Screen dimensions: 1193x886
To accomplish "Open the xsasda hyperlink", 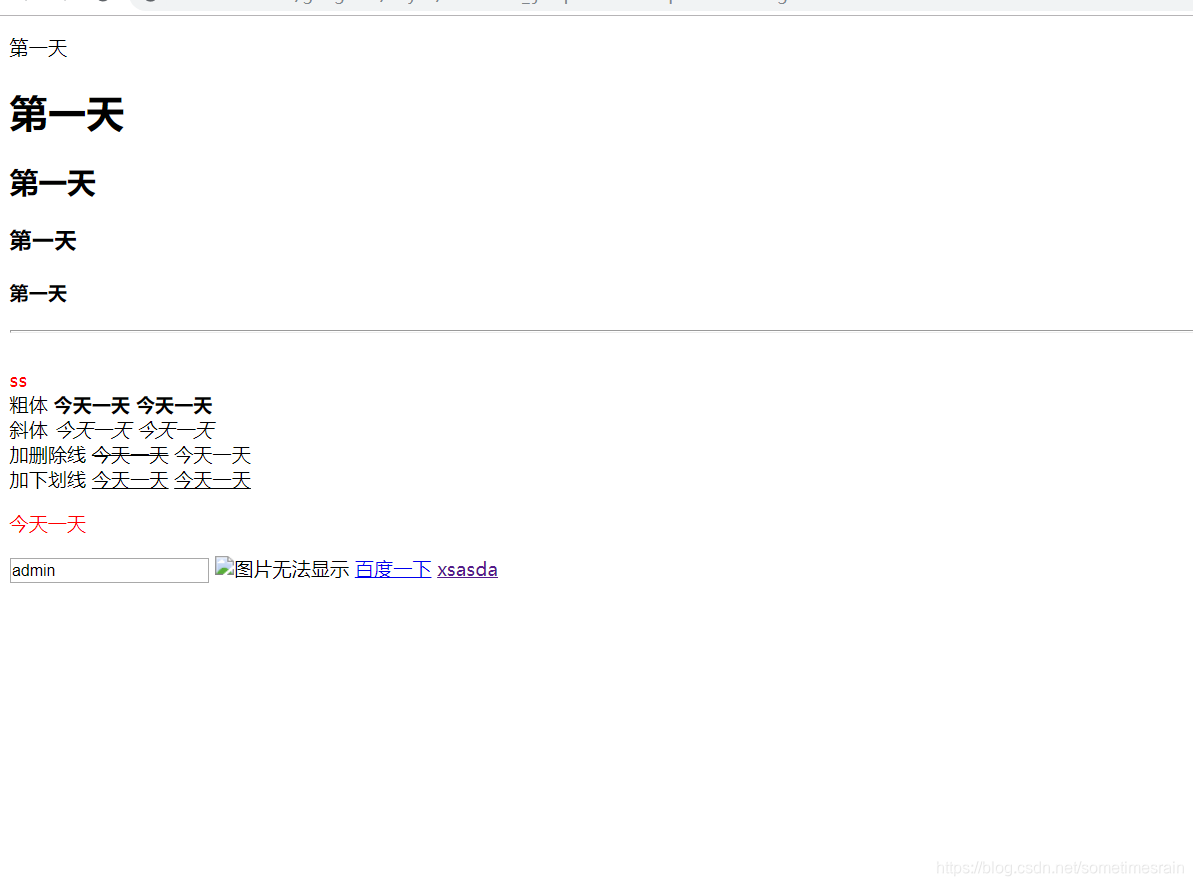I will pyautogui.click(x=467, y=569).
